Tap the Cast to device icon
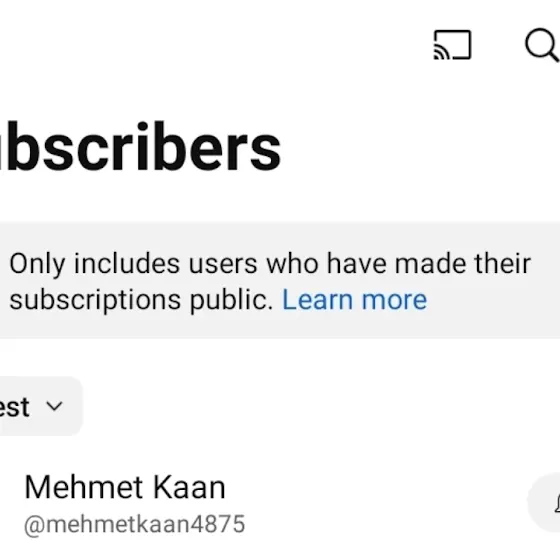Image resolution: width=560 pixels, height=560 pixels. (452, 45)
